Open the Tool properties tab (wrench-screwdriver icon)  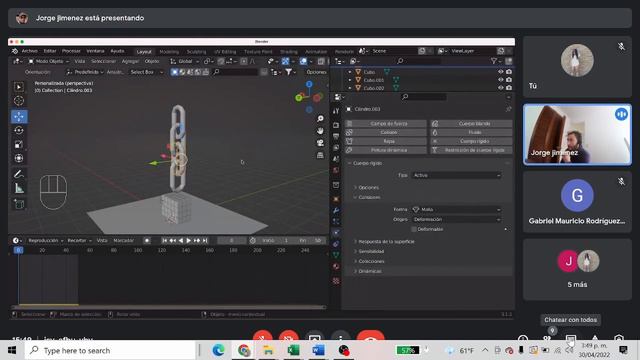(x=336, y=111)
